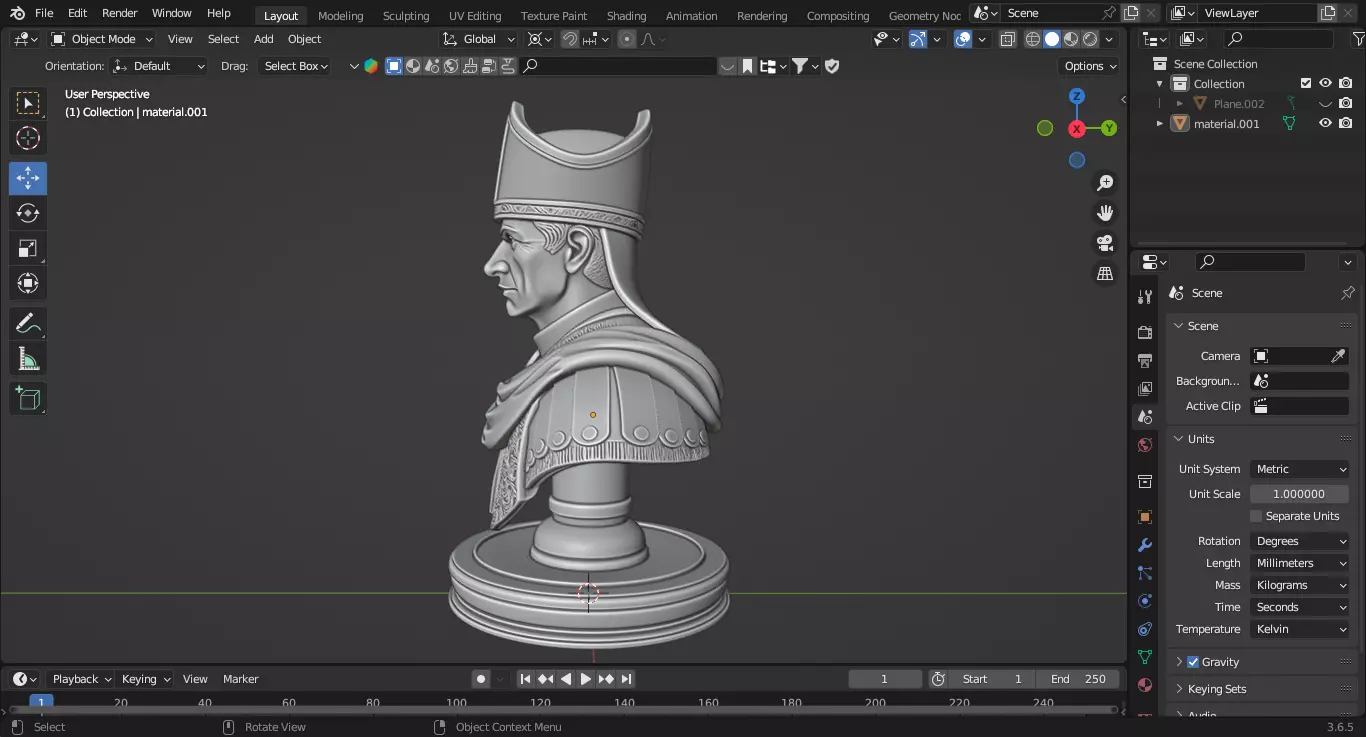Screen dimensions: 1366x737
Task: Enable Separate Units checkbox
Action: [1256, 516]
